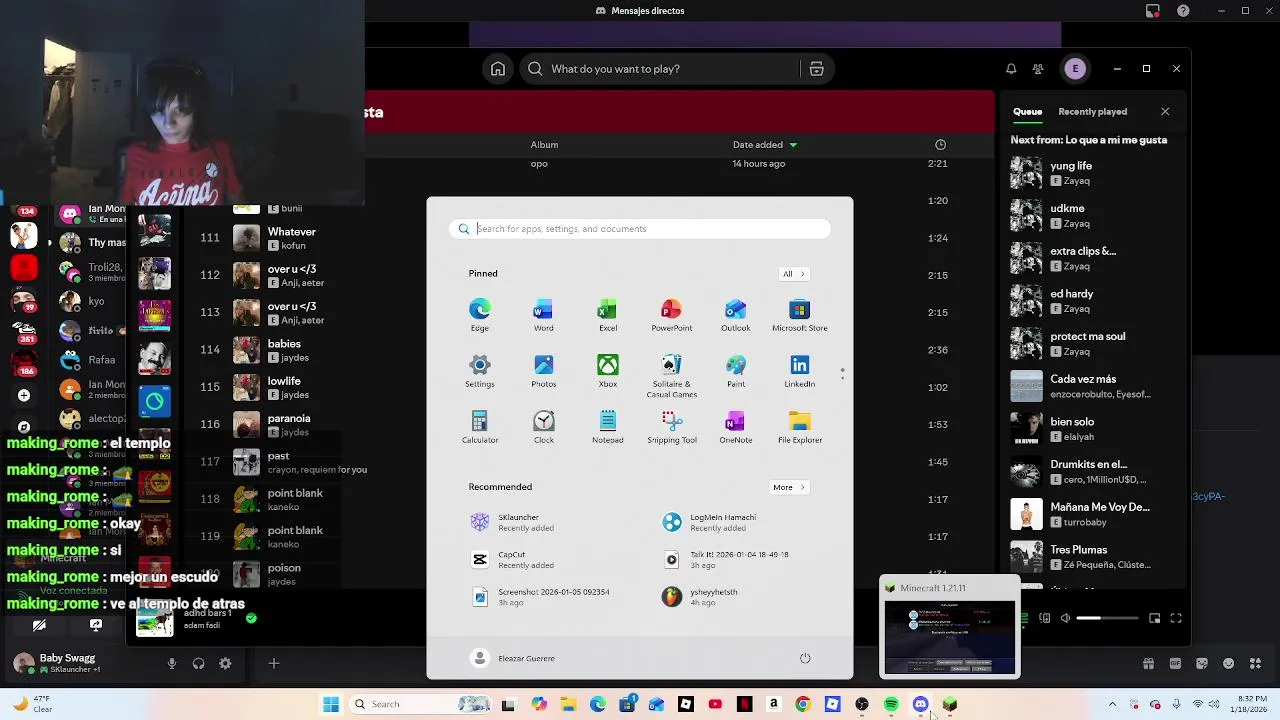This screenshot has height=720, width=1280.
Task: Open Discord emoji picker
Action: click(x=1228, y=663)
